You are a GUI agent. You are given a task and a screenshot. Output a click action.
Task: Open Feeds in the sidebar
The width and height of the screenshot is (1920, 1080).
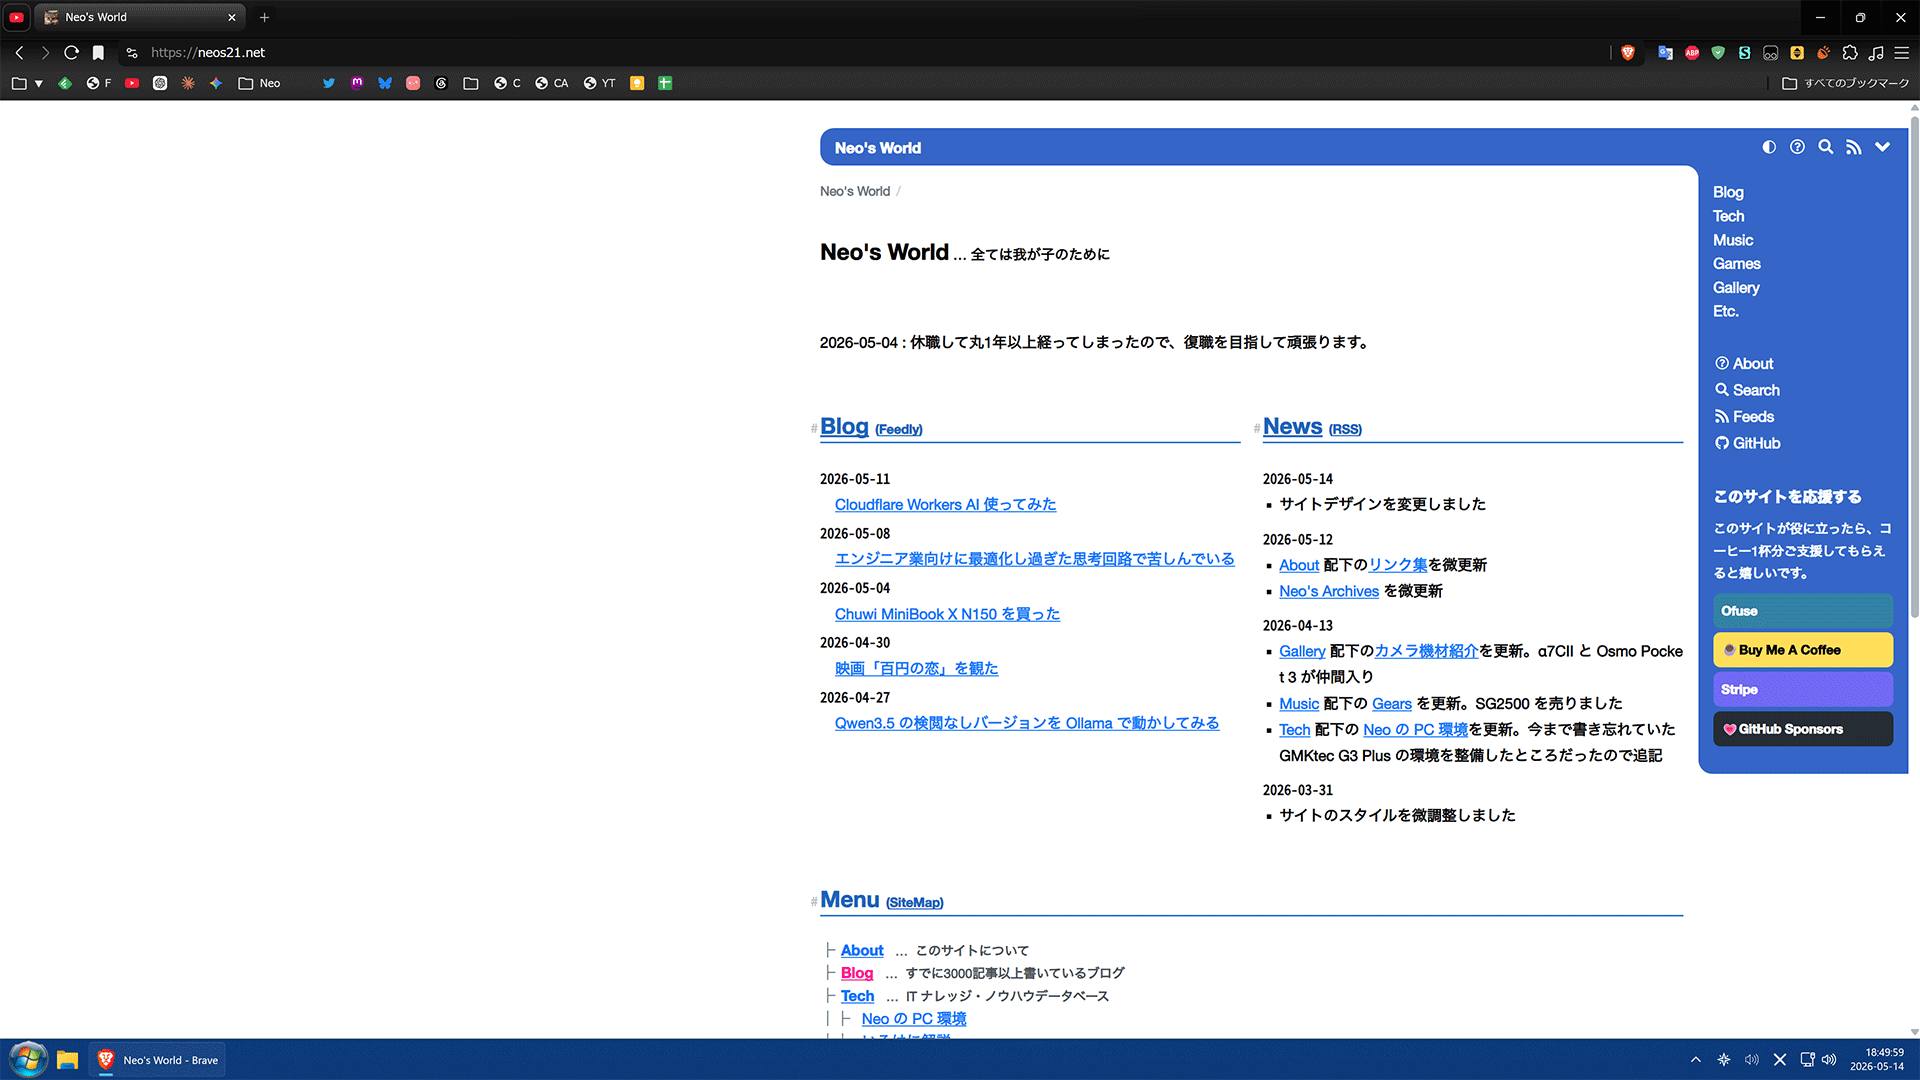tap(1745, 417)
